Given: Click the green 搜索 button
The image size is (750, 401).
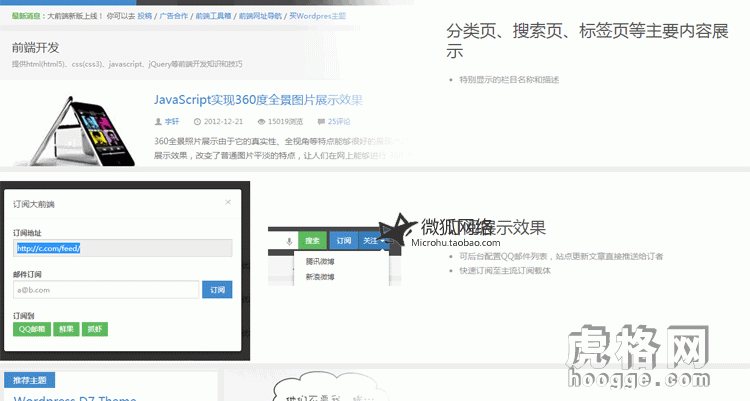Looking at the screenshot, I should (313, 241).
